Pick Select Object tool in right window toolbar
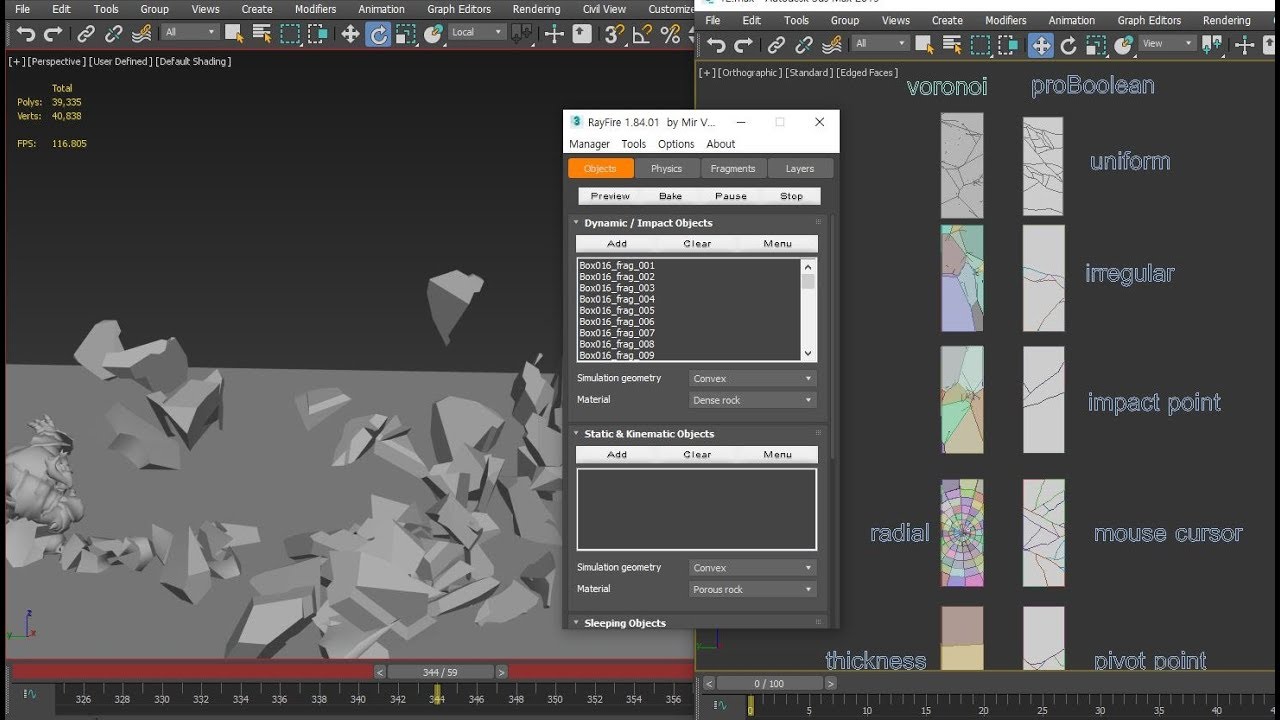The image size is (1280, 720). coord(925,44)
